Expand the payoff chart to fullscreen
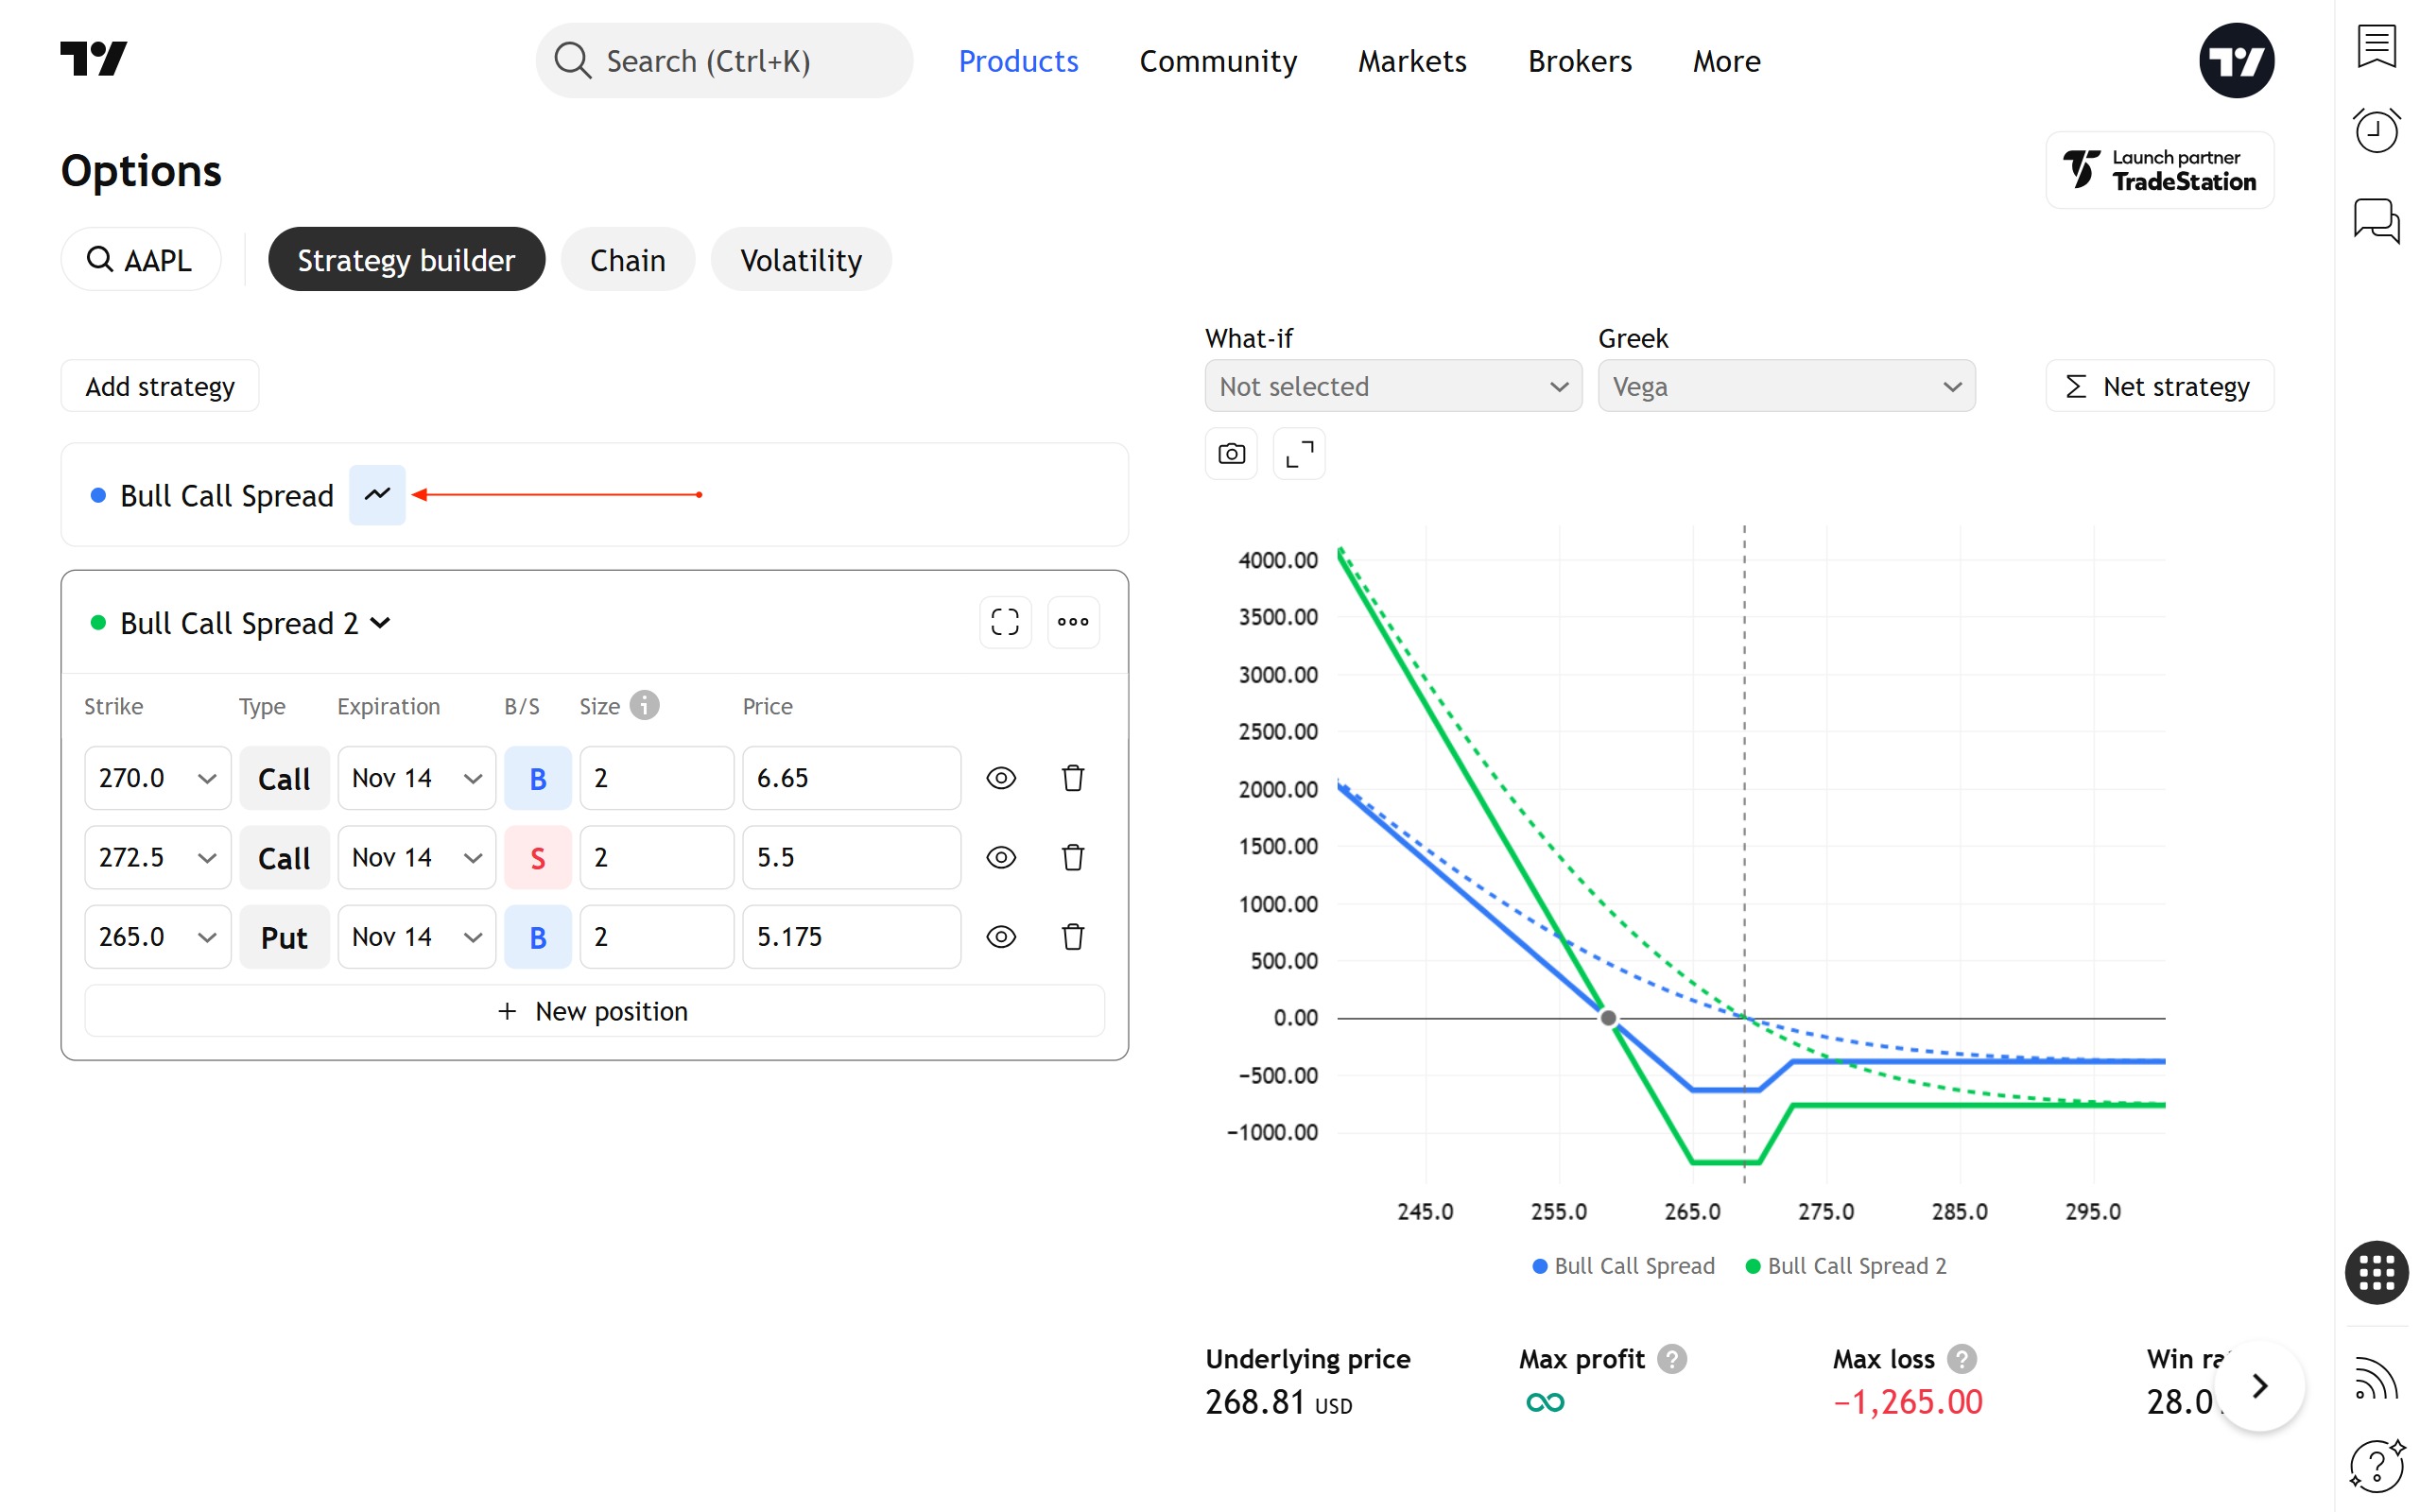 click(1298, 454)
